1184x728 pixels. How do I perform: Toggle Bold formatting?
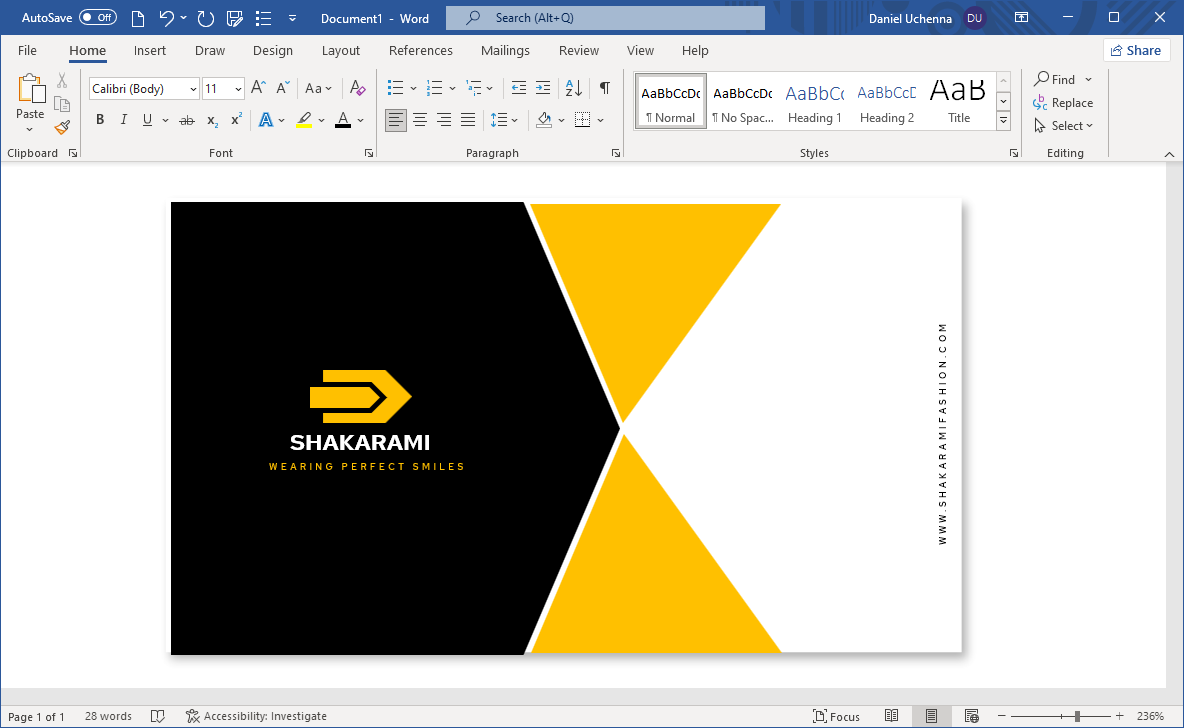pos(100,120)
